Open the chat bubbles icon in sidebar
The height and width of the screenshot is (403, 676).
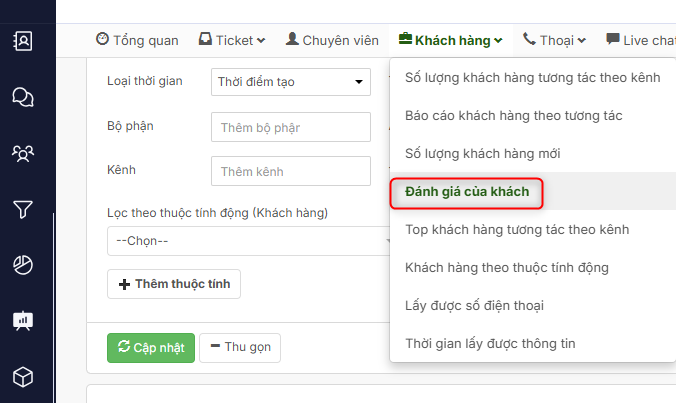(x=22, y=97)
